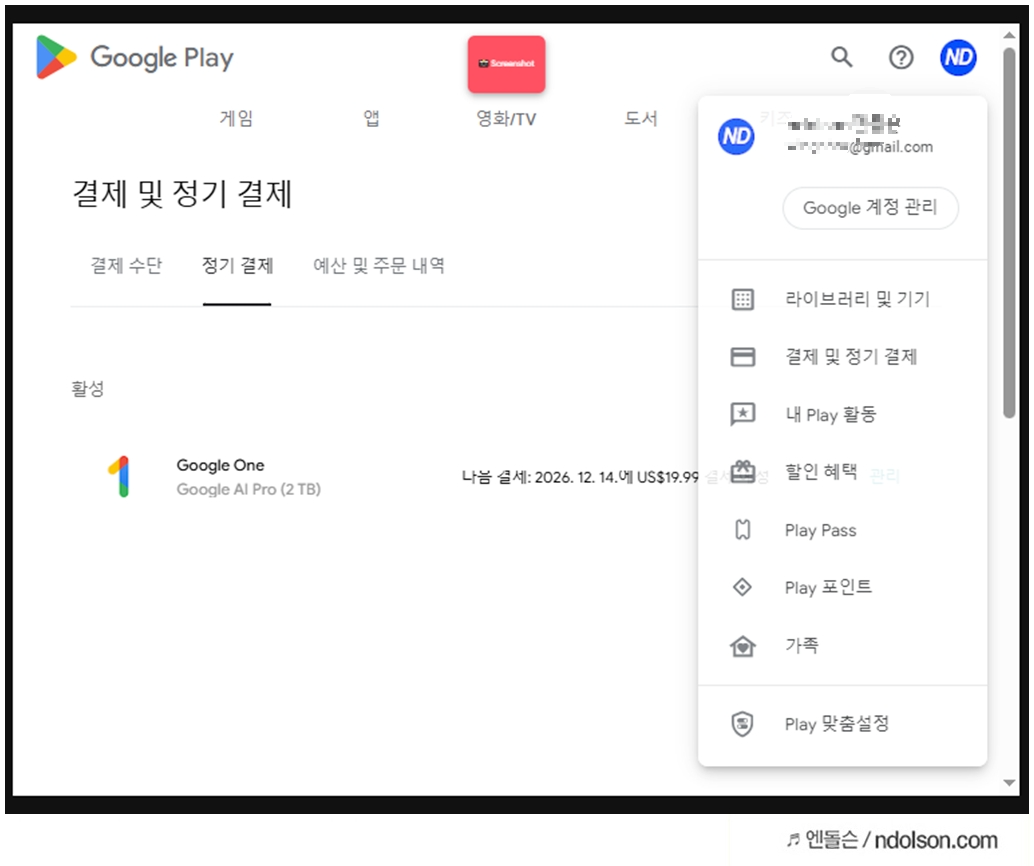
Task: Open search with the magnifier icon
Action: (841, 57)
